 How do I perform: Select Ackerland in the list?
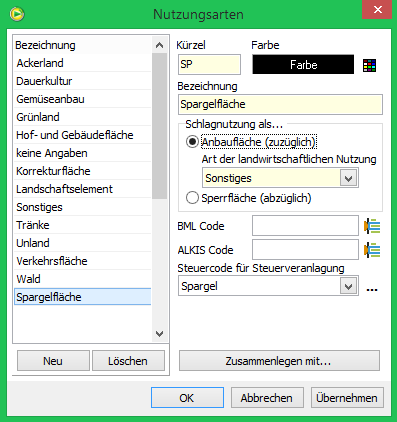click(x=82, y=63)
